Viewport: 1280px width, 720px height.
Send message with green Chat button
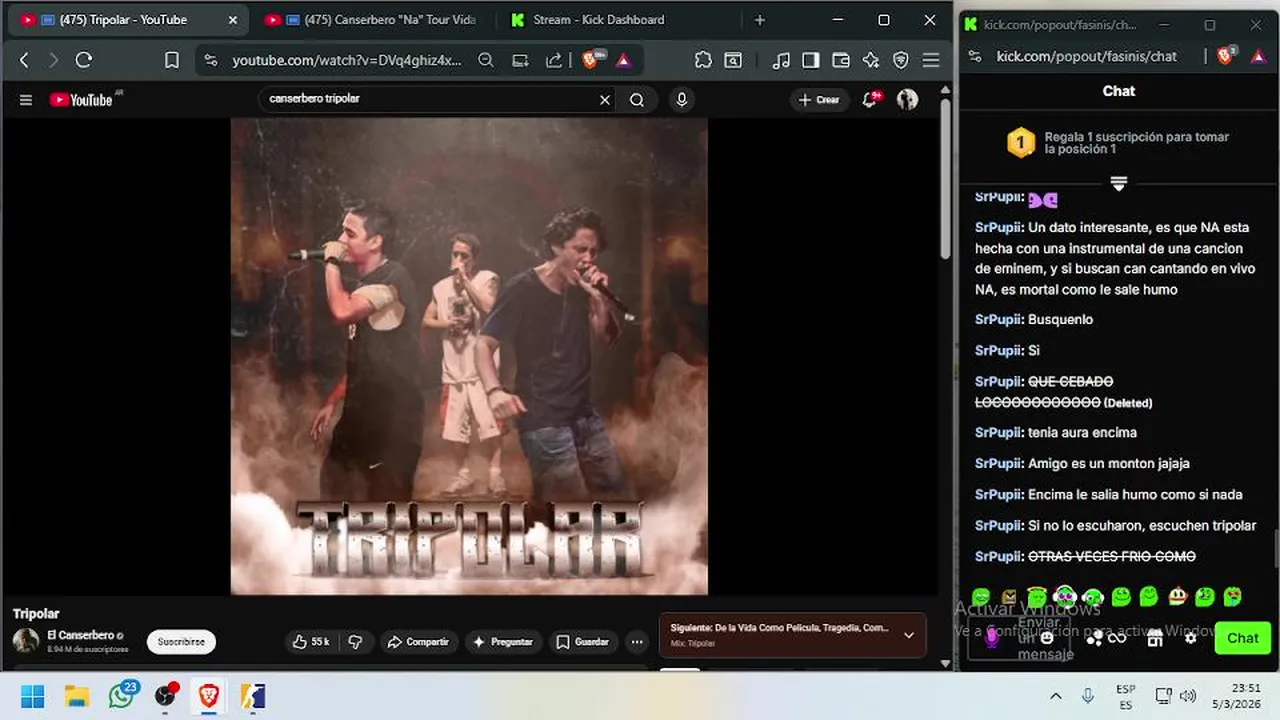[x=1242, y=638]
